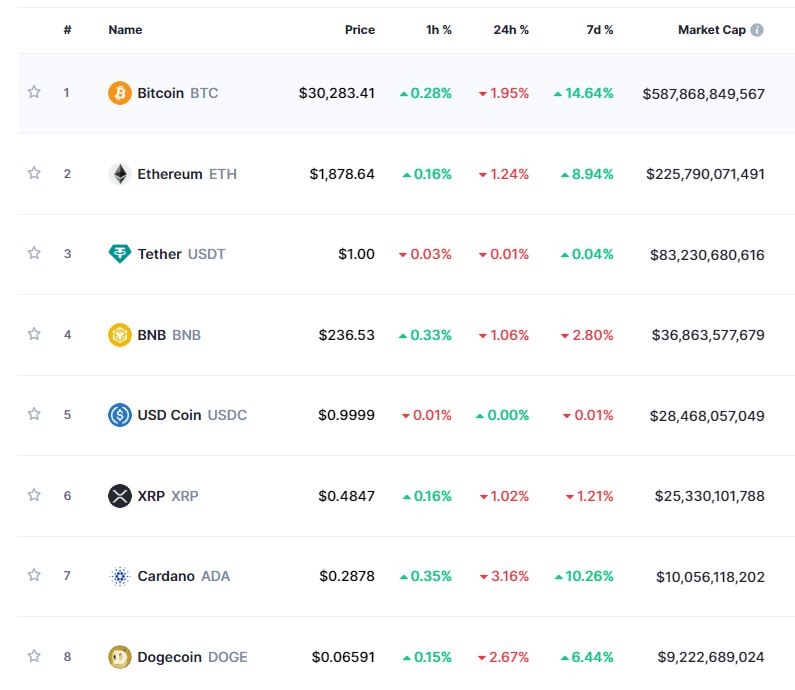
Task: Click the XRP logo icon
Action: click(120, 496)
